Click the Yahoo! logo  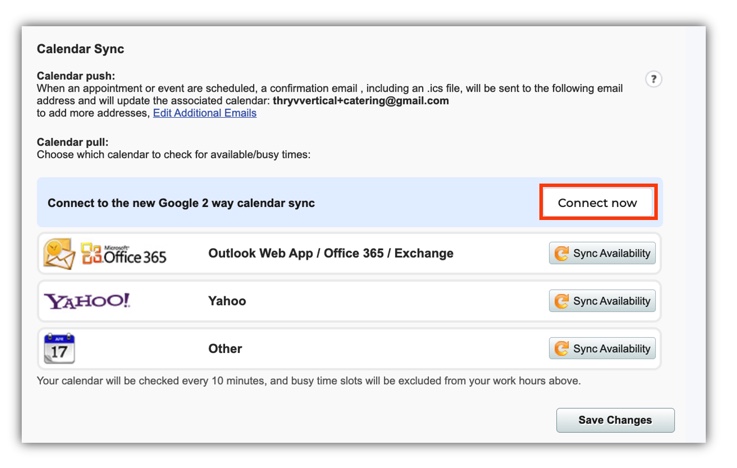87,301
